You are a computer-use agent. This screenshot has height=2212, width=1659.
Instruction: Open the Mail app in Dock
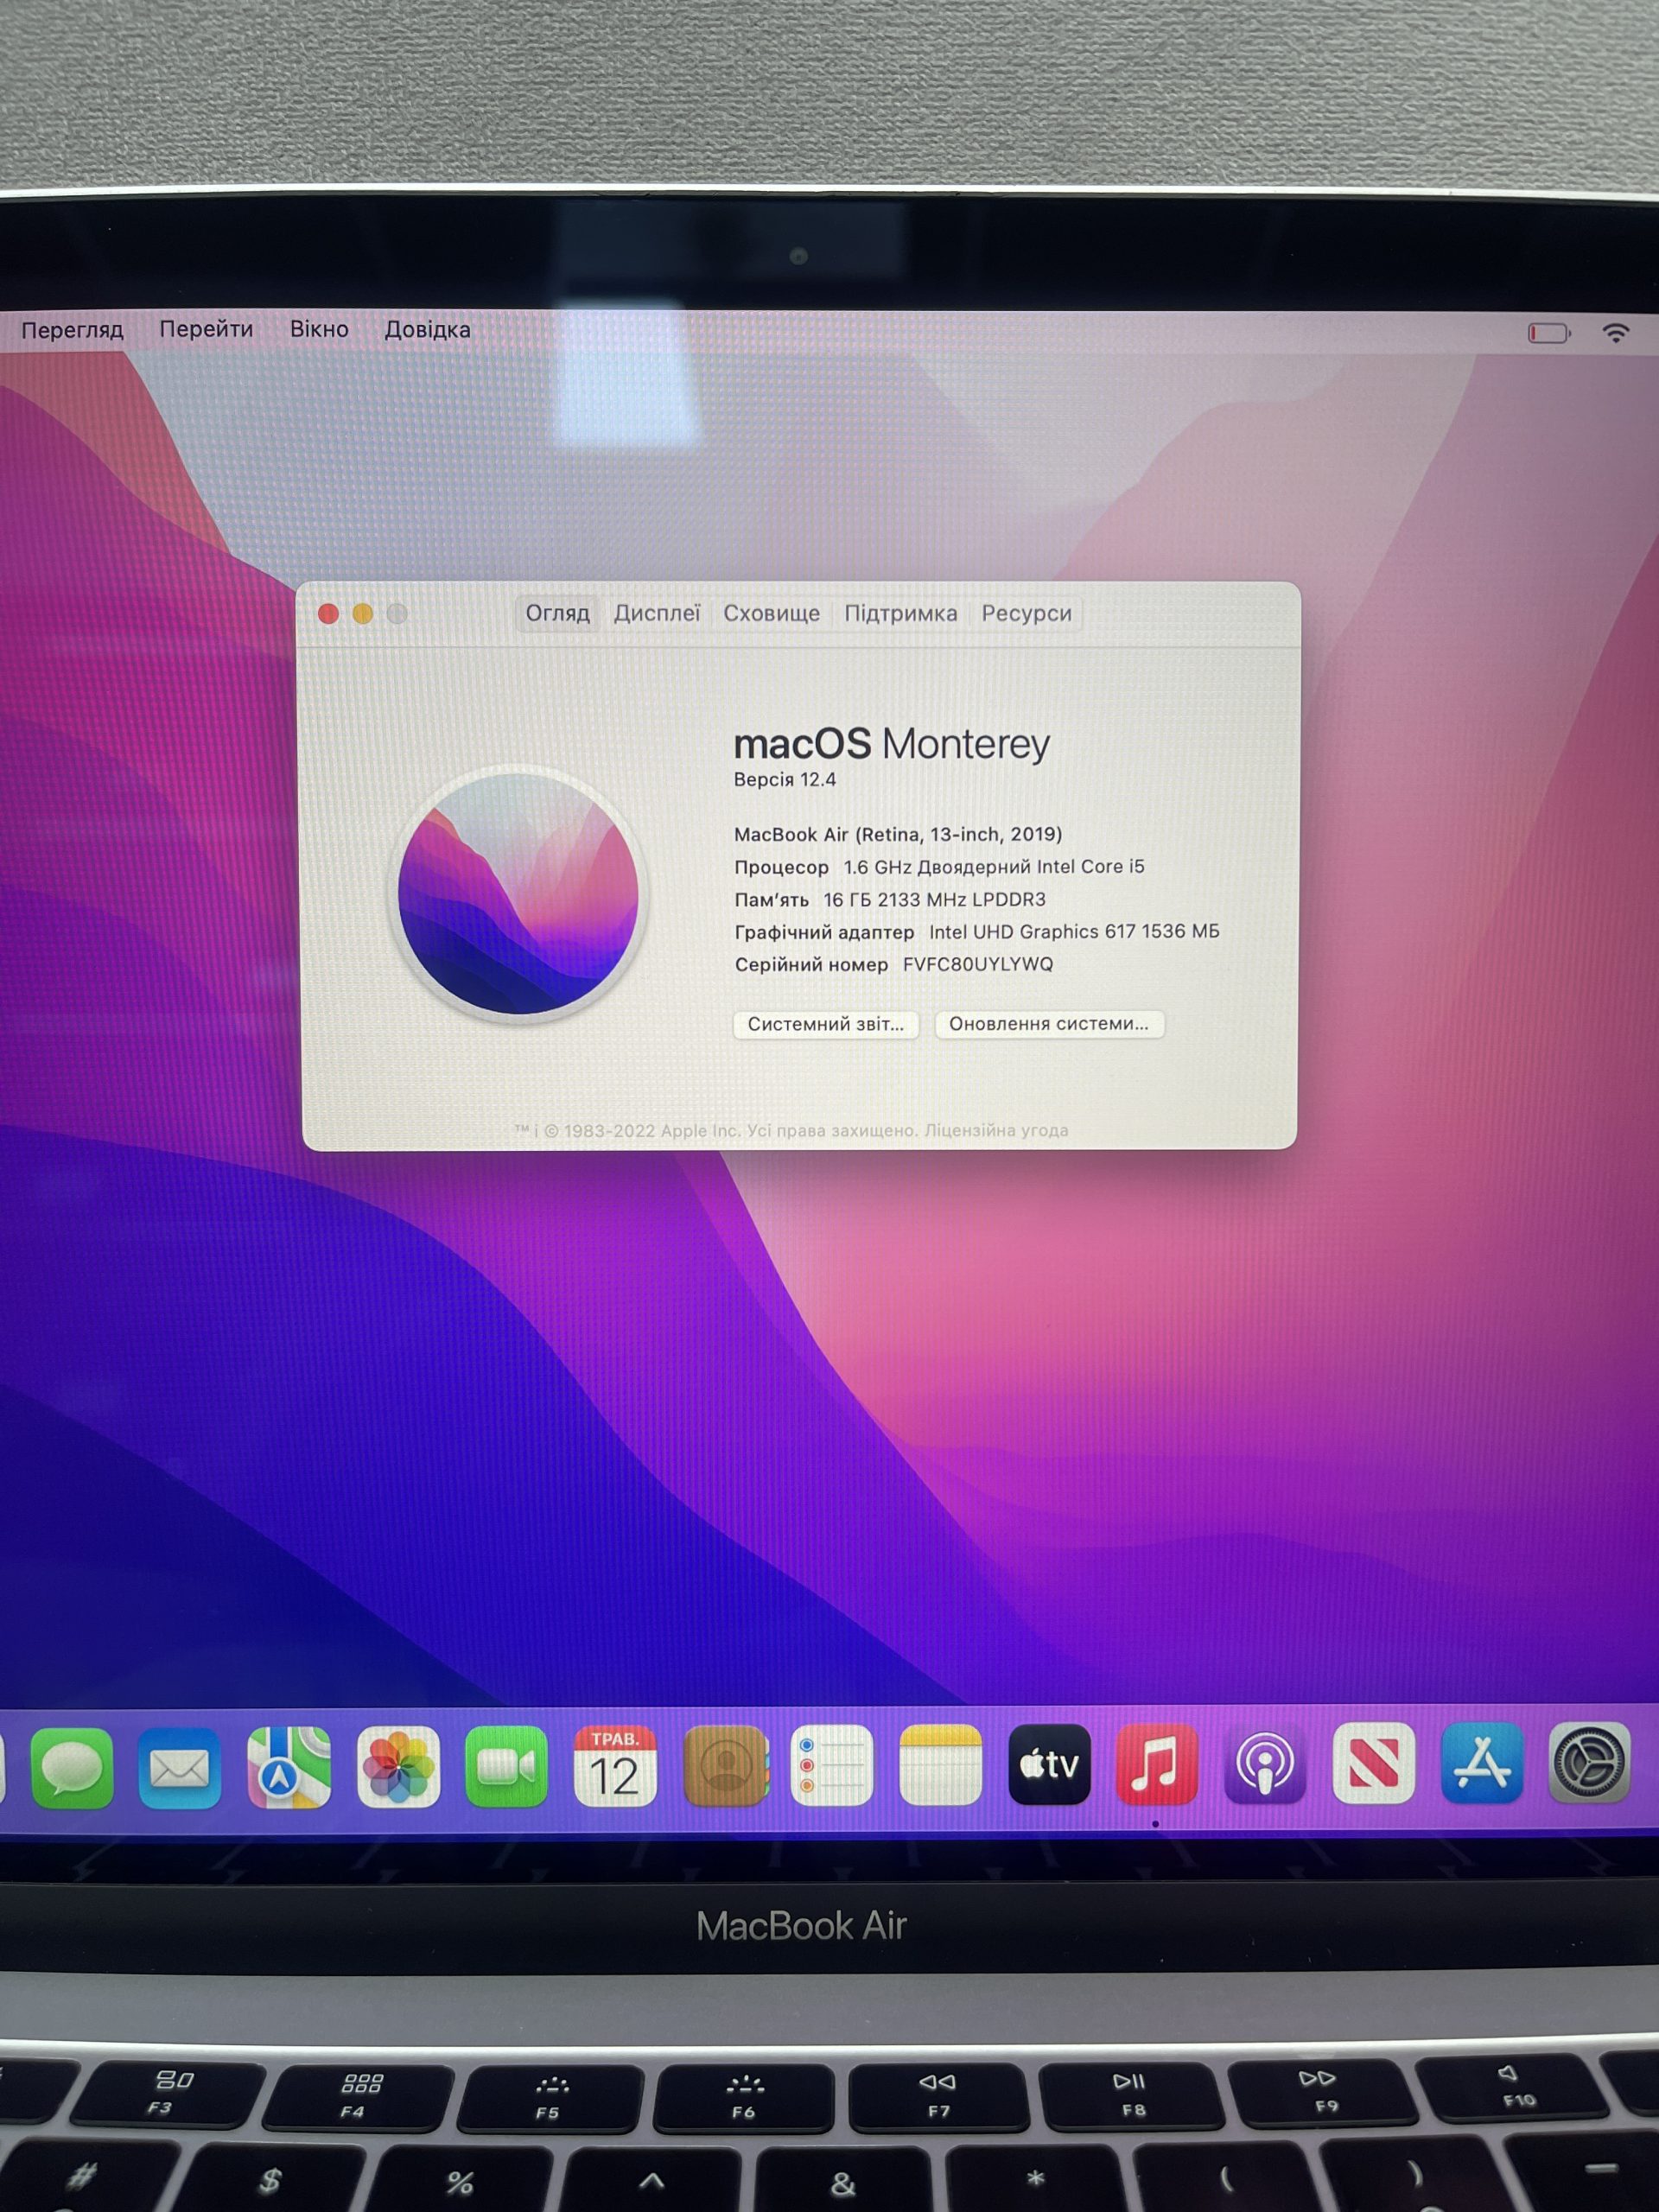pos(180,1768)
